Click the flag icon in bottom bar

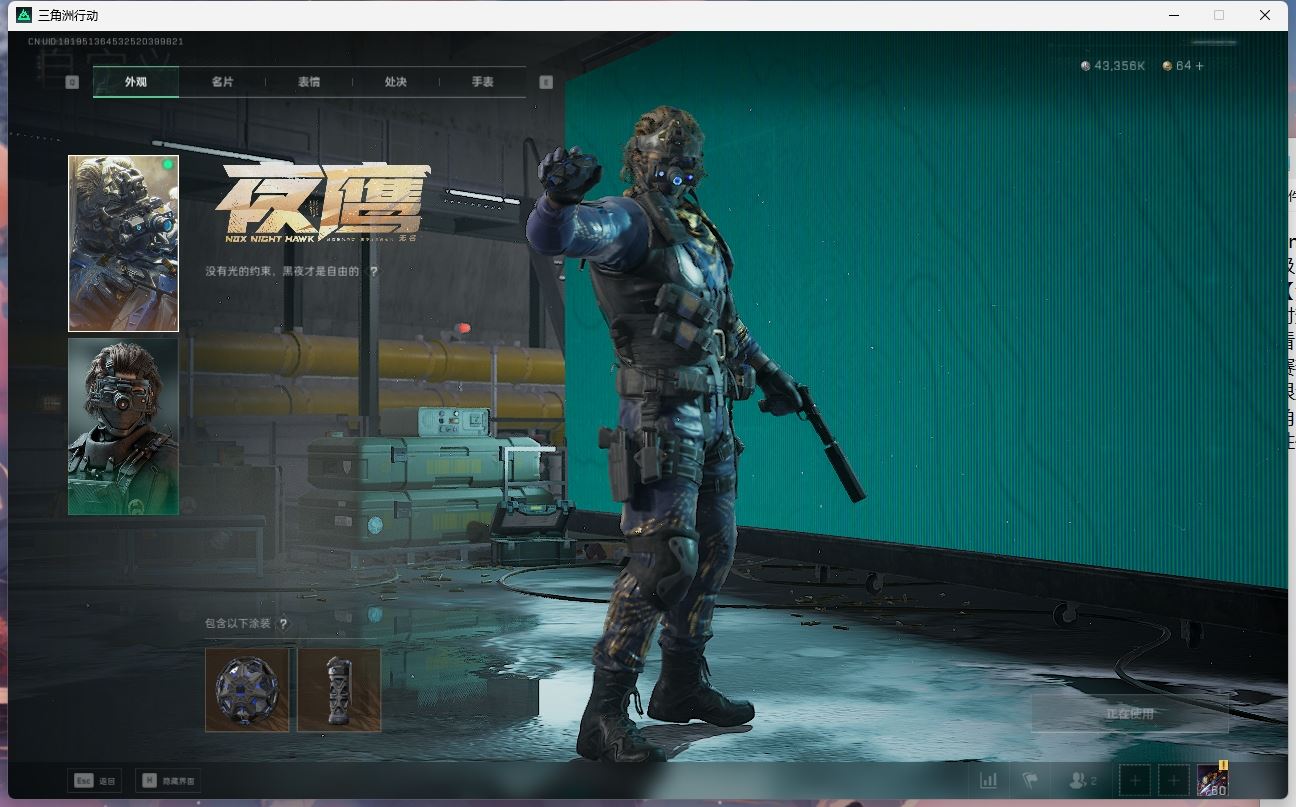click(x=1030, y=780)
